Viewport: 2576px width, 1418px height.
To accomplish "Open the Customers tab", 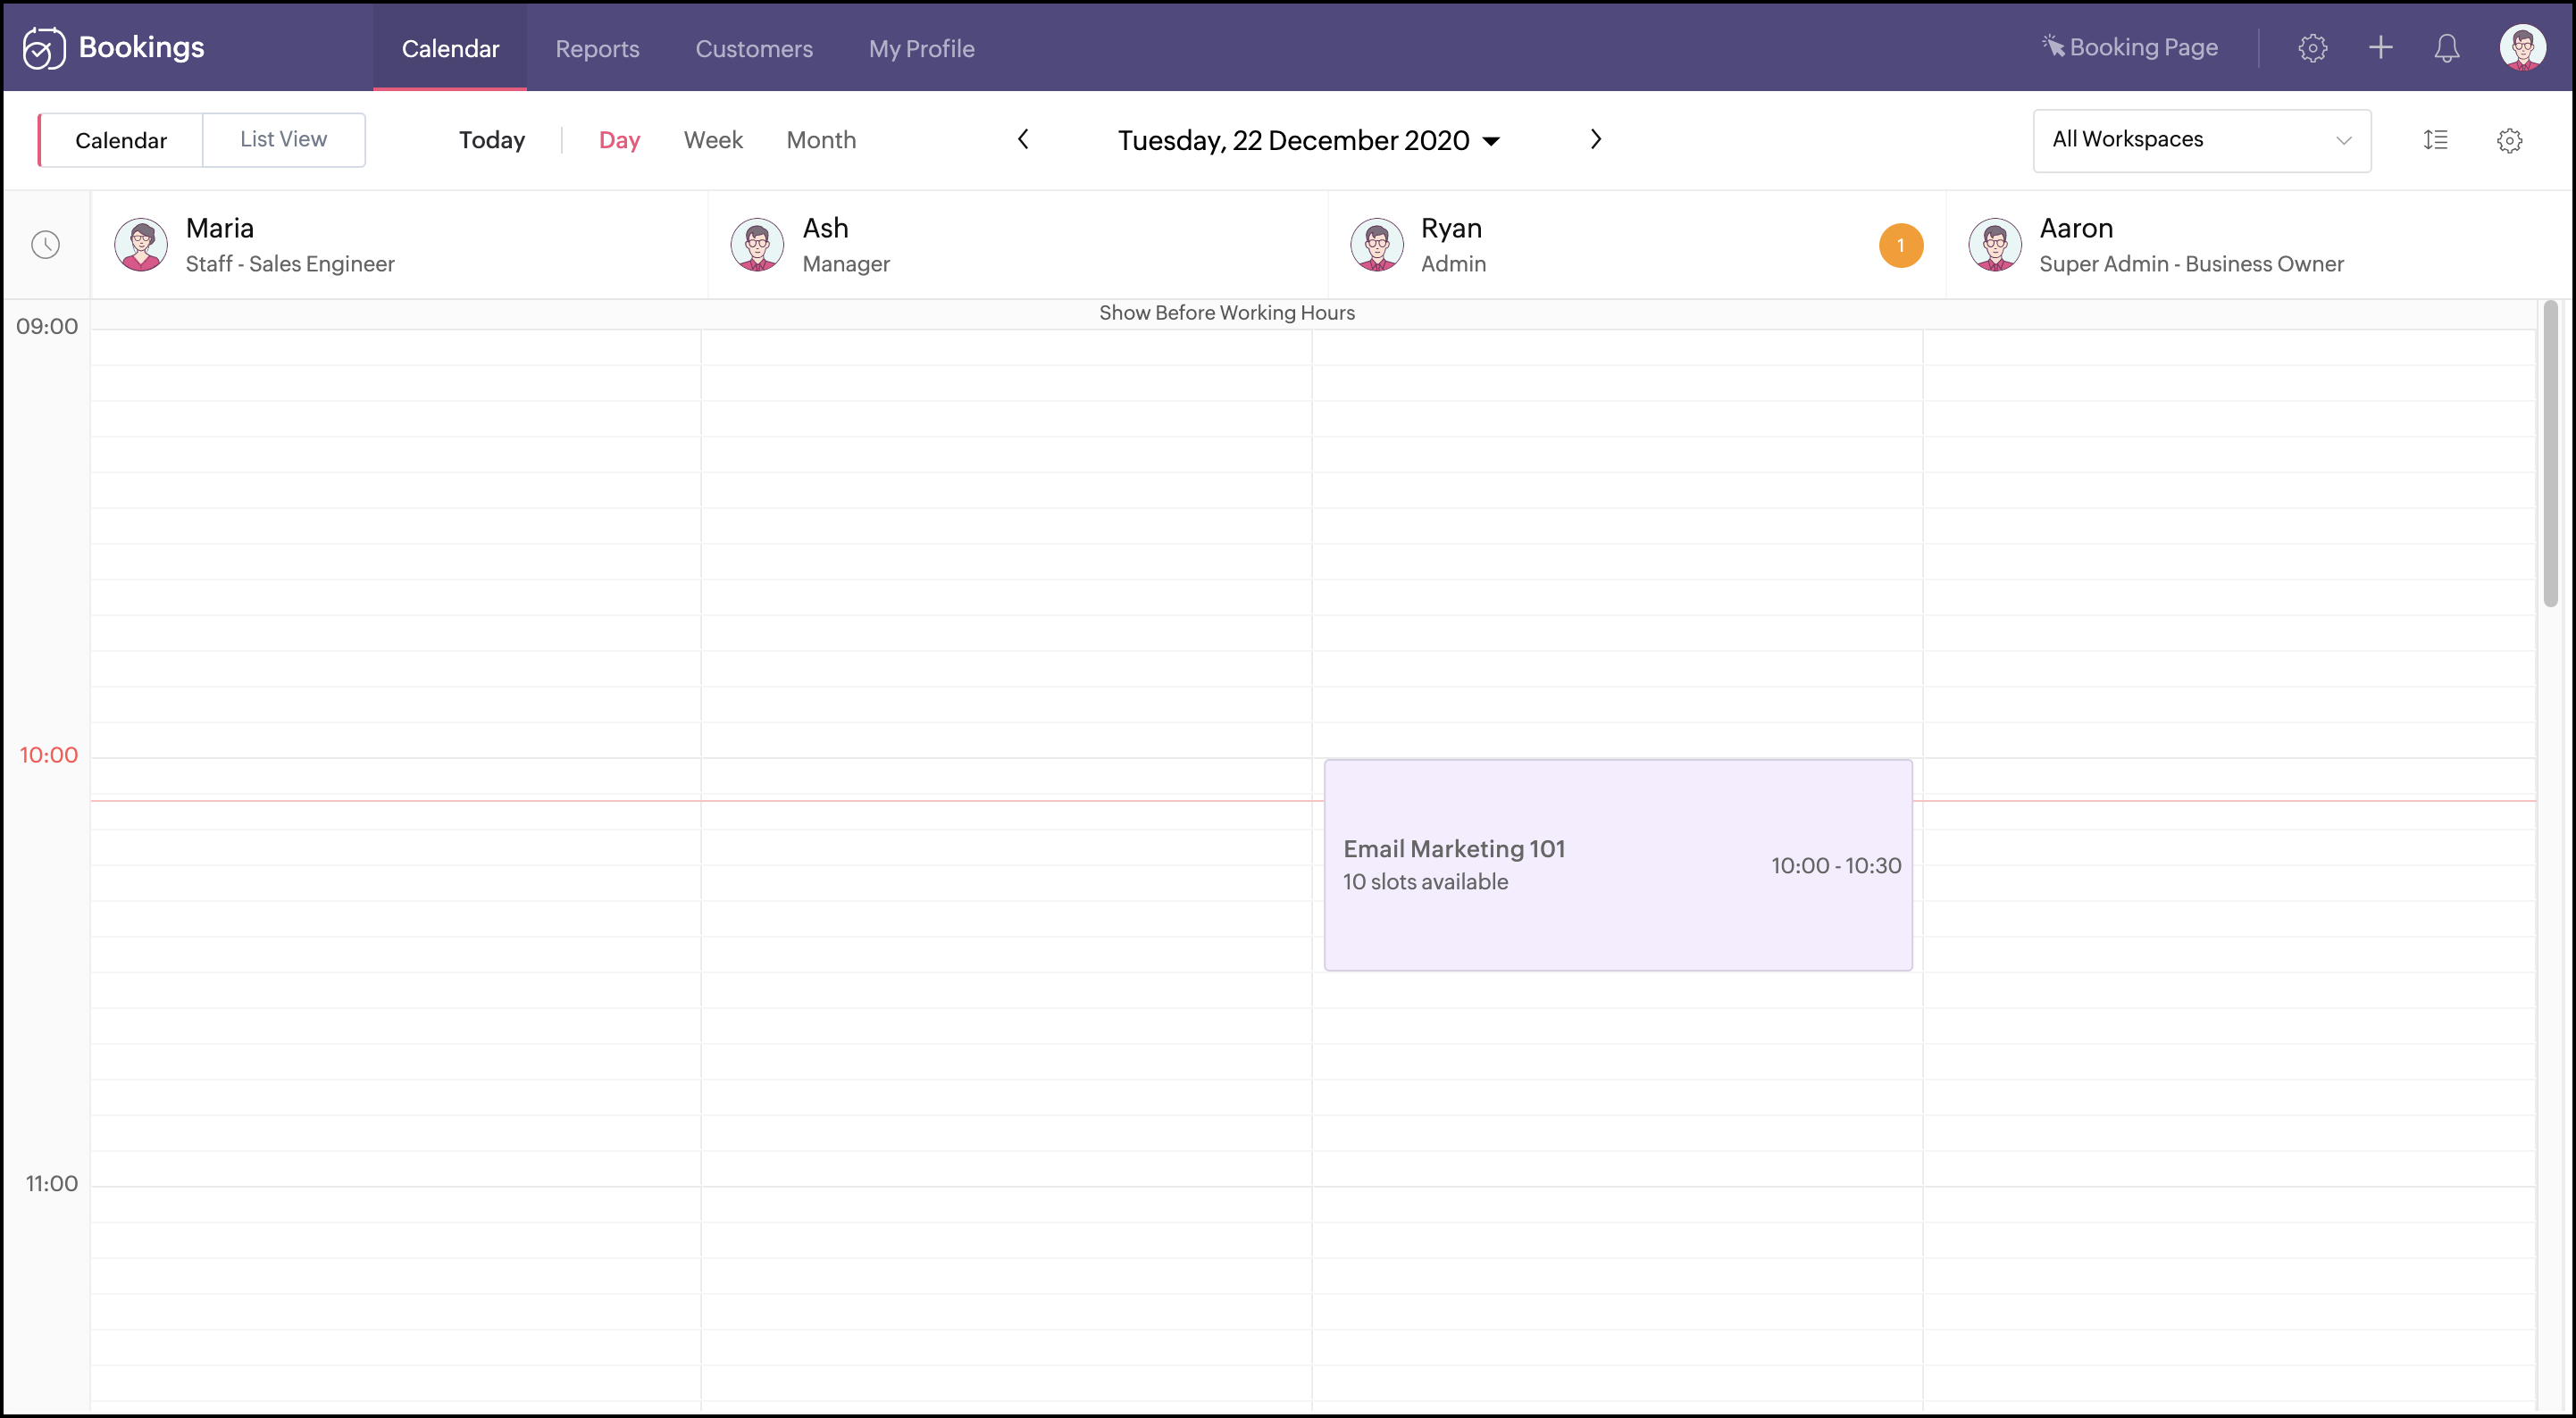I will (x=754, y=48).
